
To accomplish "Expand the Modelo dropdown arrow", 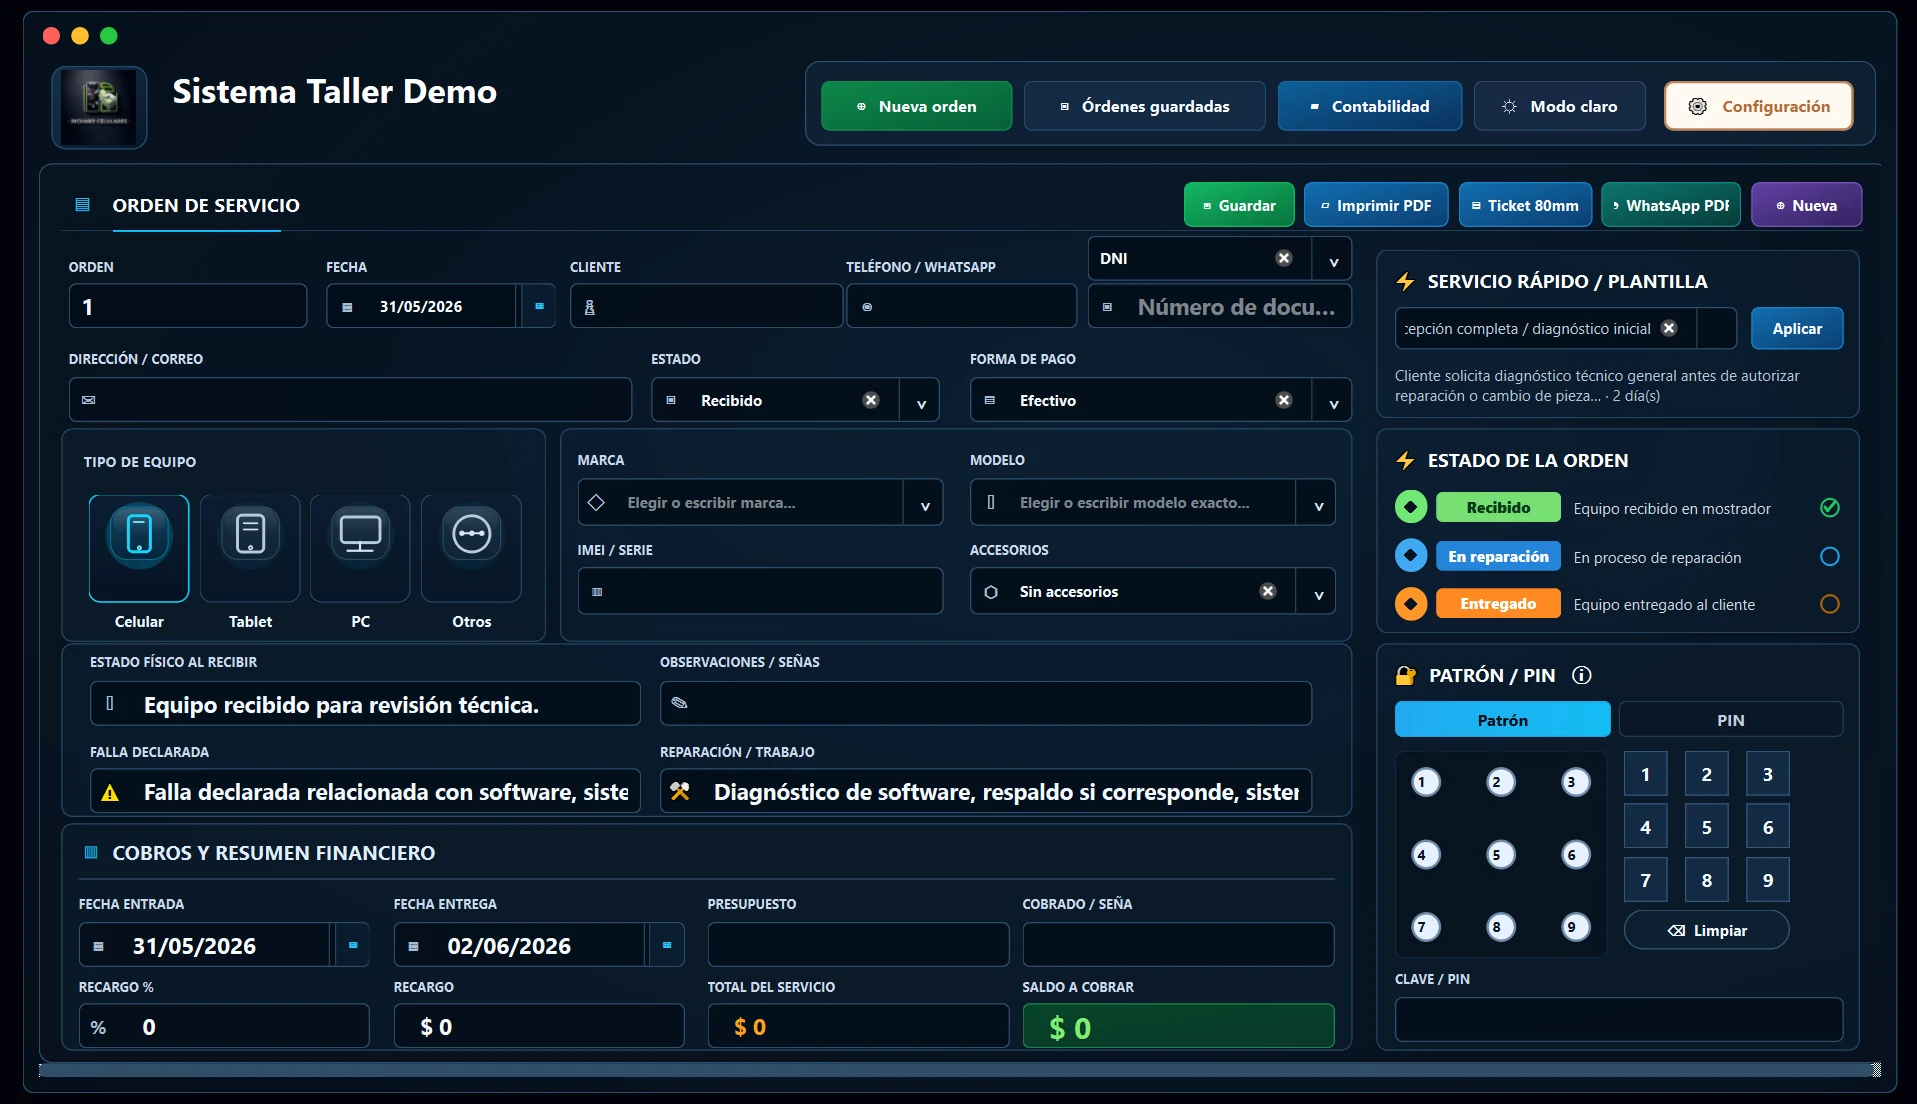I will pyautogui.click(x=1318, y=503).
